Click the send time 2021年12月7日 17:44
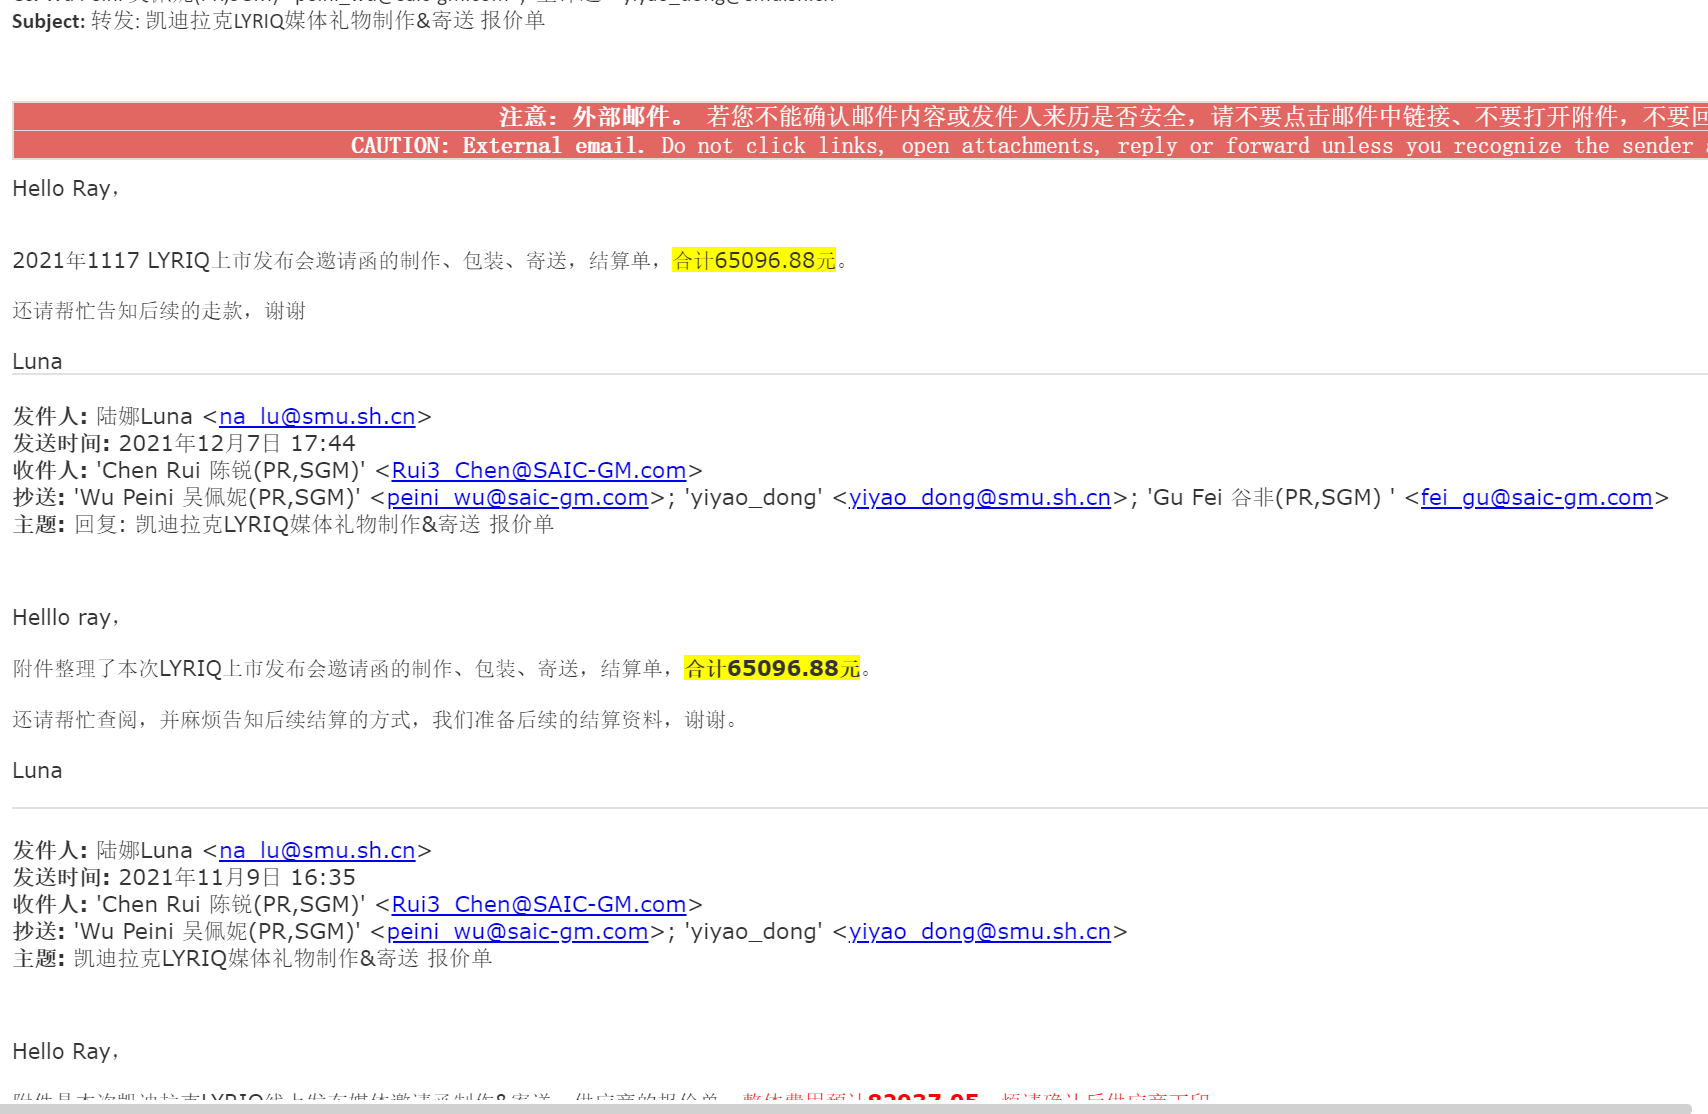This screenshot has height=1114, width=1708. click(x=236, y=444)
